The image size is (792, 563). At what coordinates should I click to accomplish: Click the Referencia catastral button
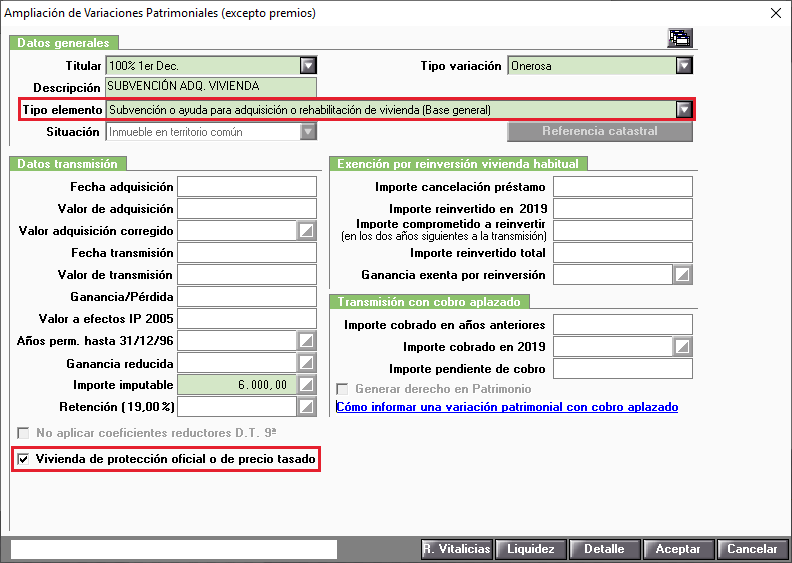click(x=600, y=131)
